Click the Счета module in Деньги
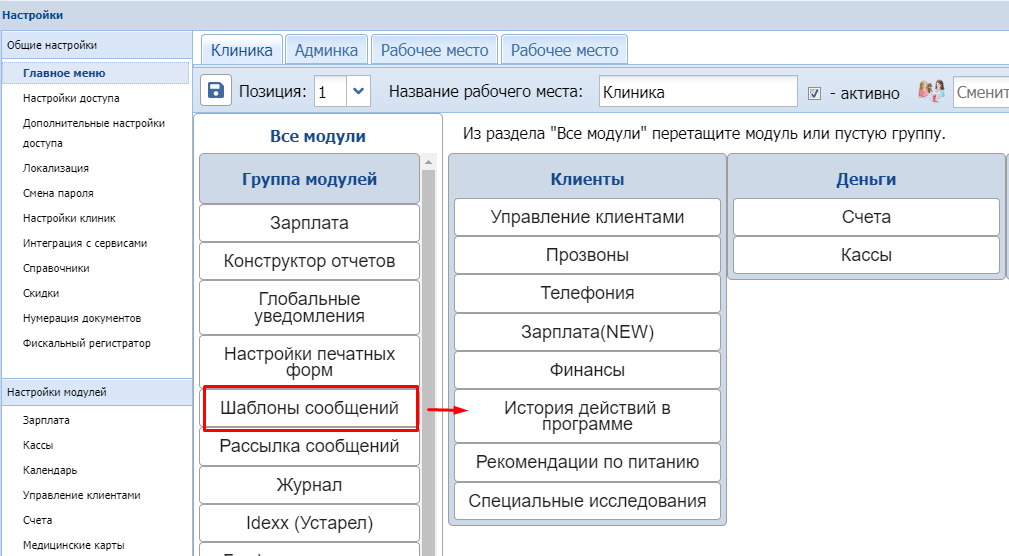 [866, 217]
